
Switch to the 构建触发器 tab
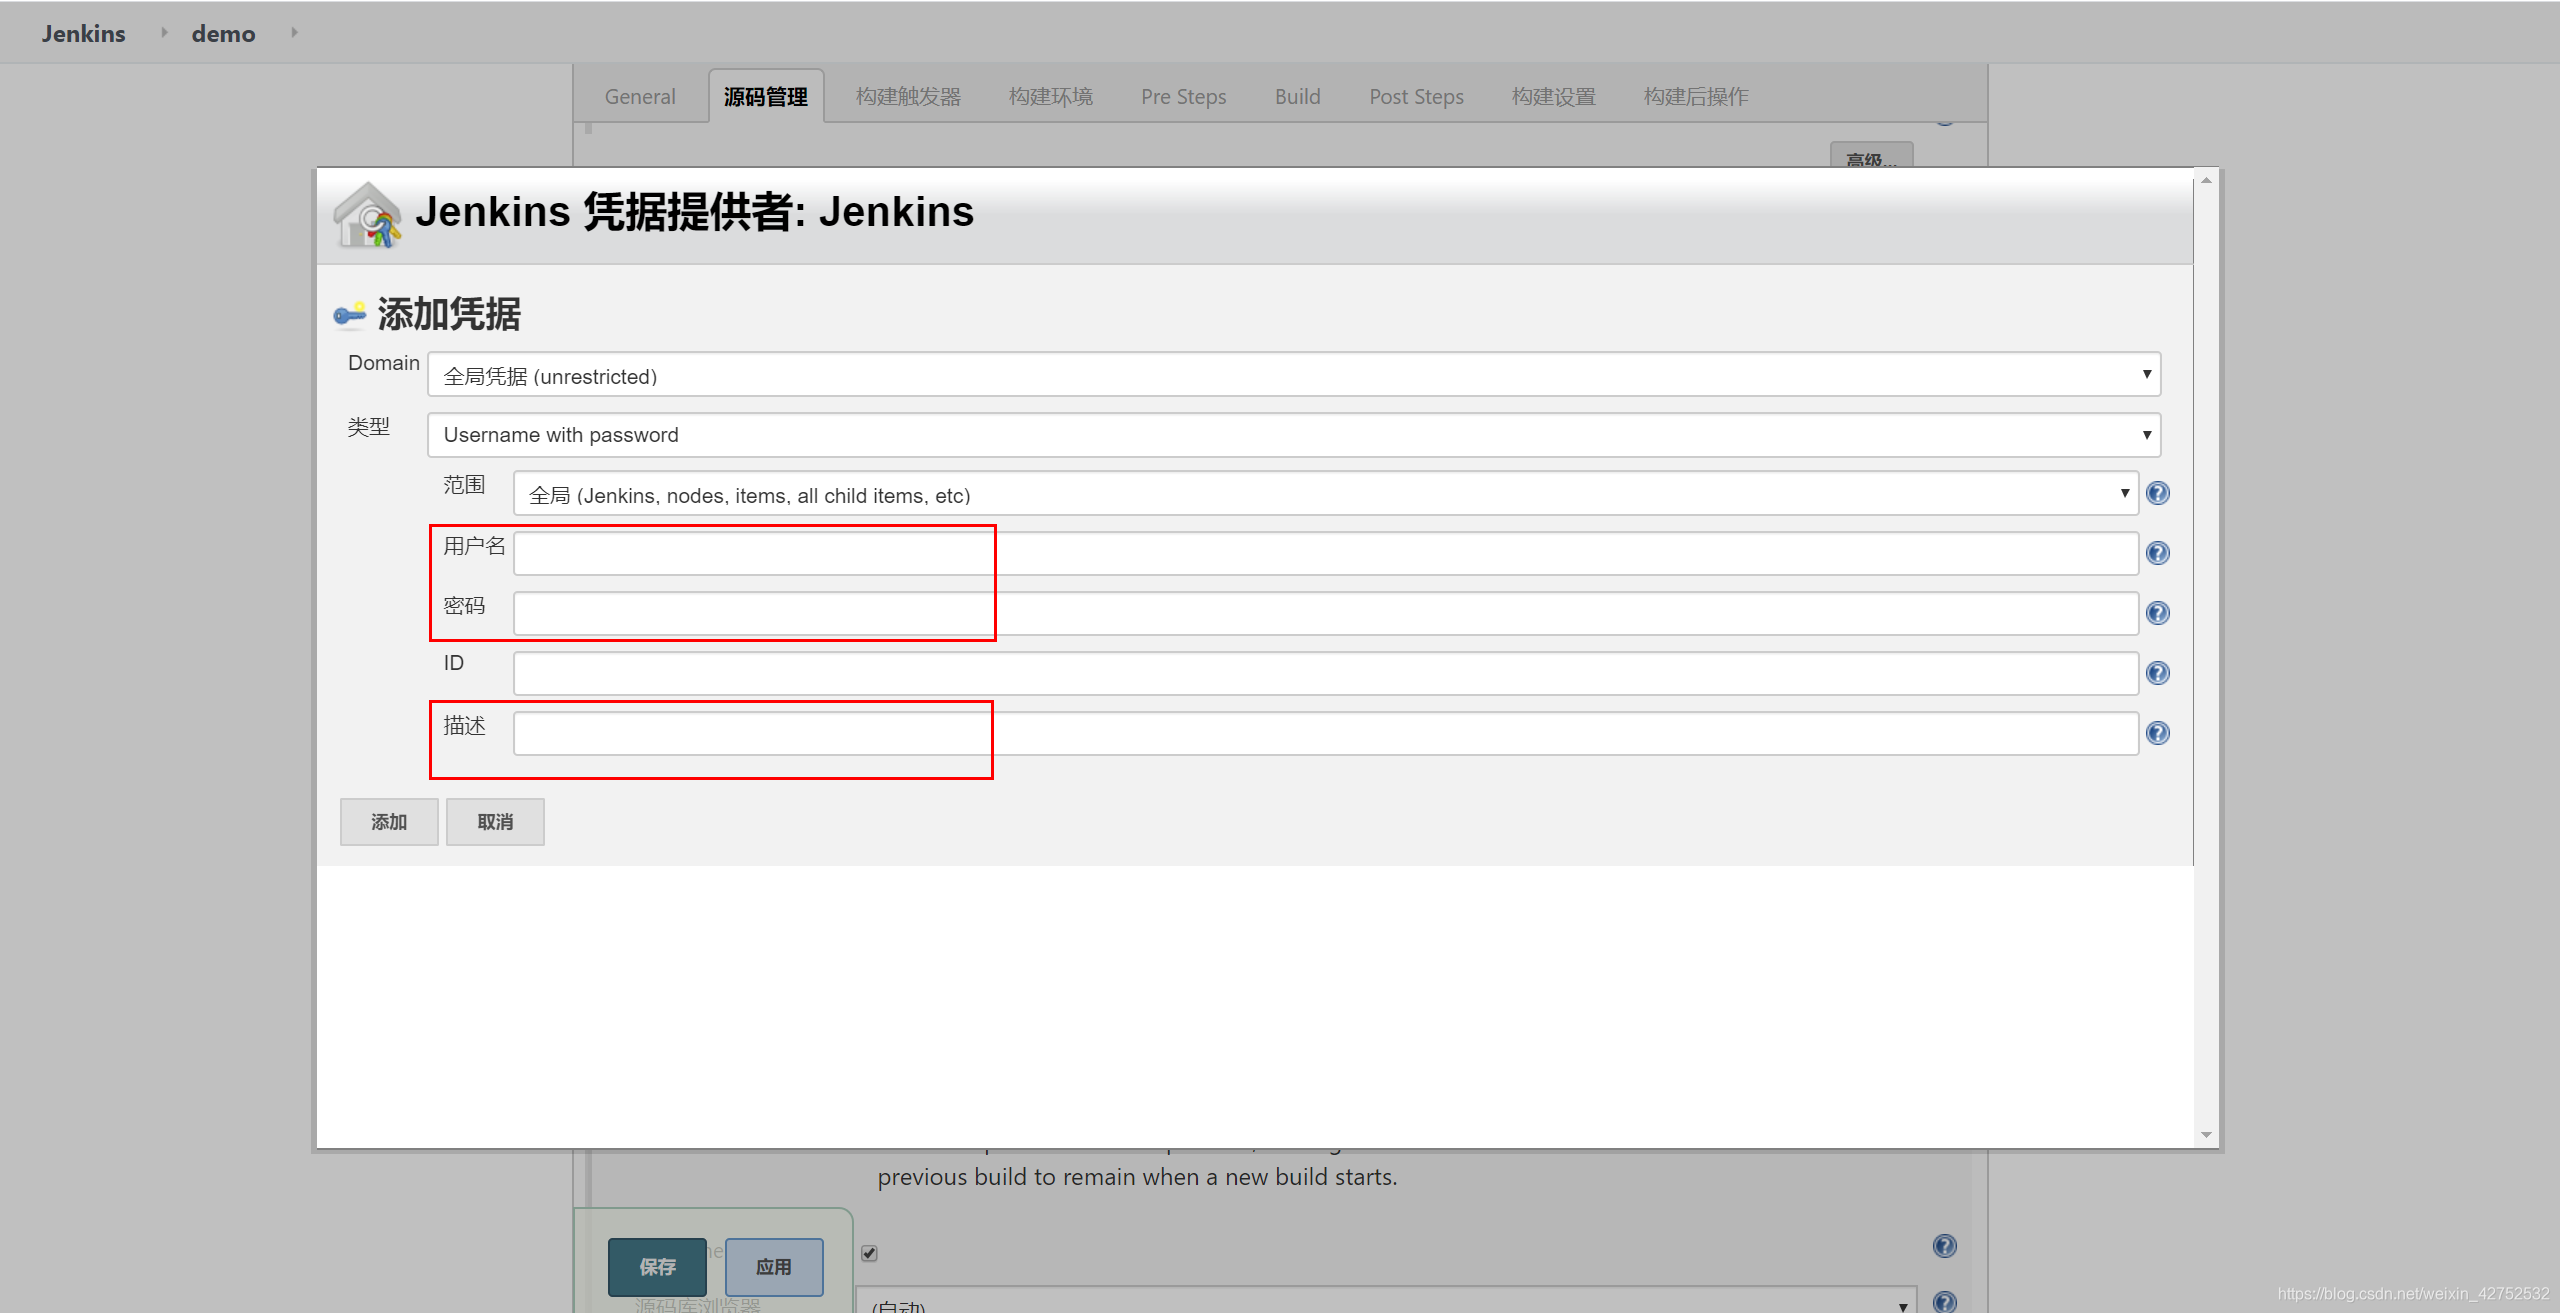click(908, 97)
